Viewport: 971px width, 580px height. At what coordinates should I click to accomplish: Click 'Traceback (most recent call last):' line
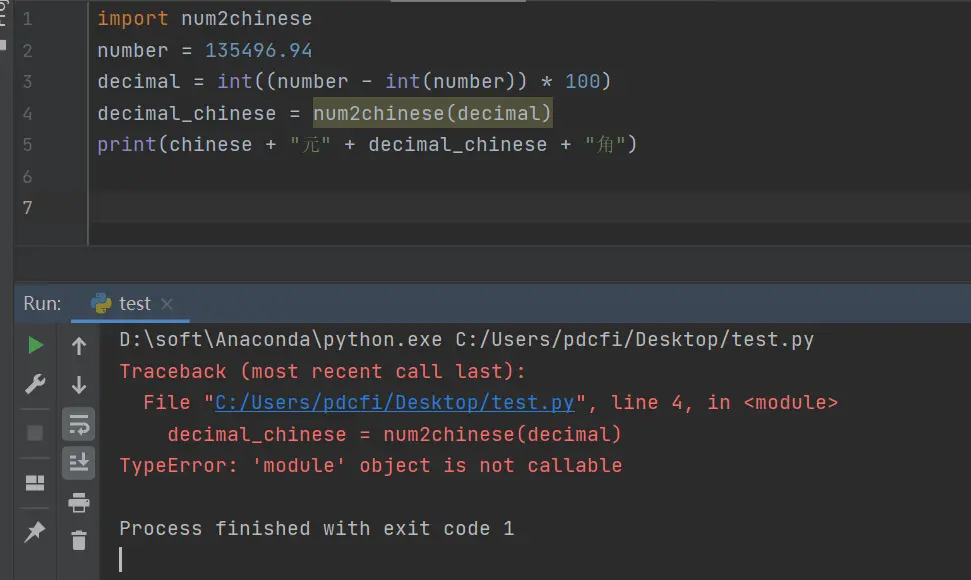pyautogui.click(x=323, y=371)
